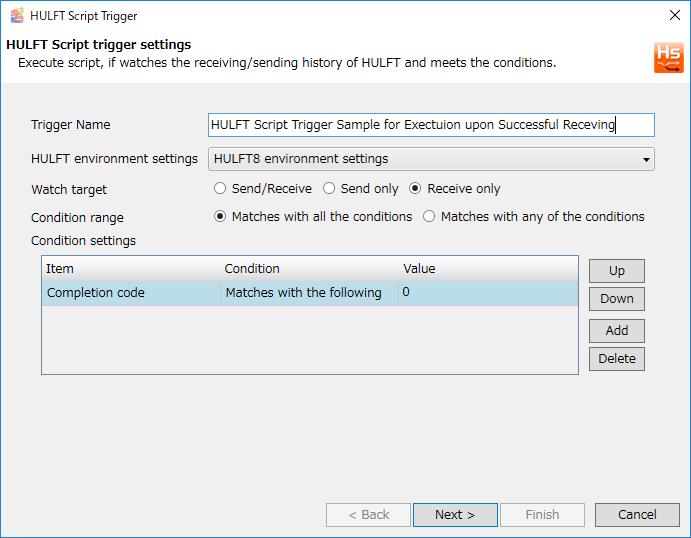Screen dimensions: 691x538
Task: Proceed with the Next button
Action: pyautogui.click(x=455, y=515)
